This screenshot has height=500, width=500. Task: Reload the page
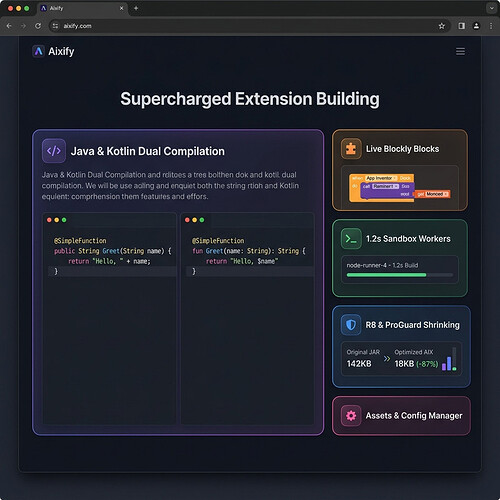38,26
